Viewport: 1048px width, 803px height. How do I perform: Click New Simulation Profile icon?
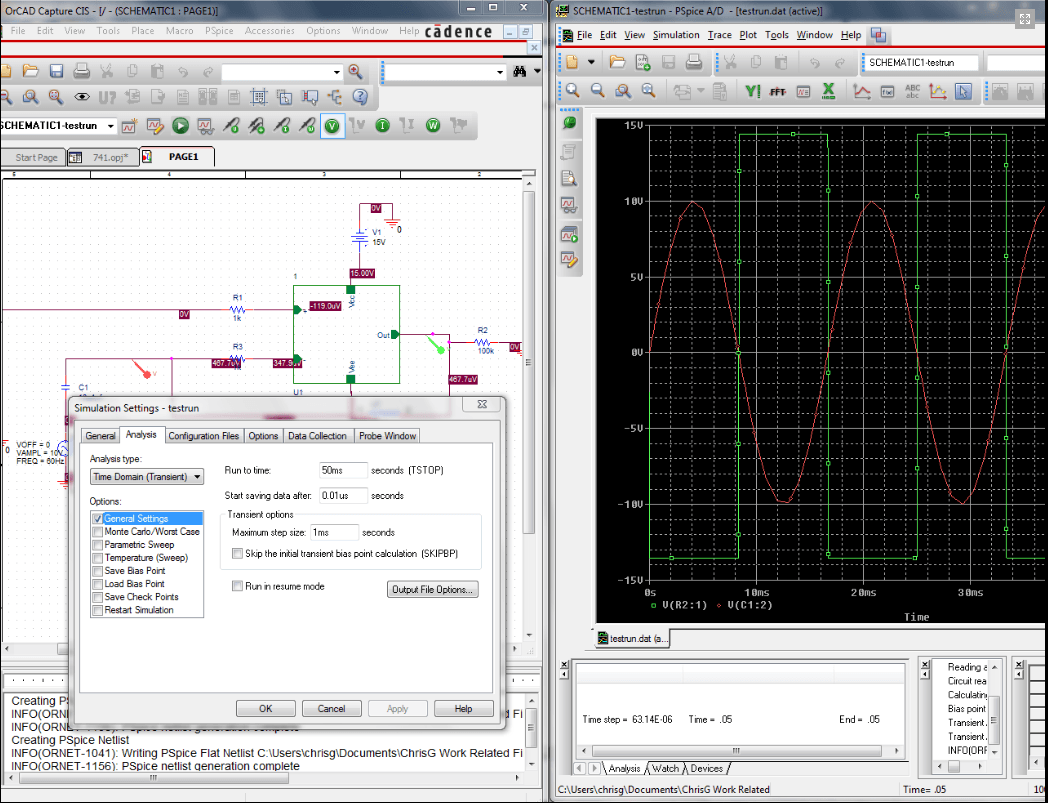click(x=131, y=126)
